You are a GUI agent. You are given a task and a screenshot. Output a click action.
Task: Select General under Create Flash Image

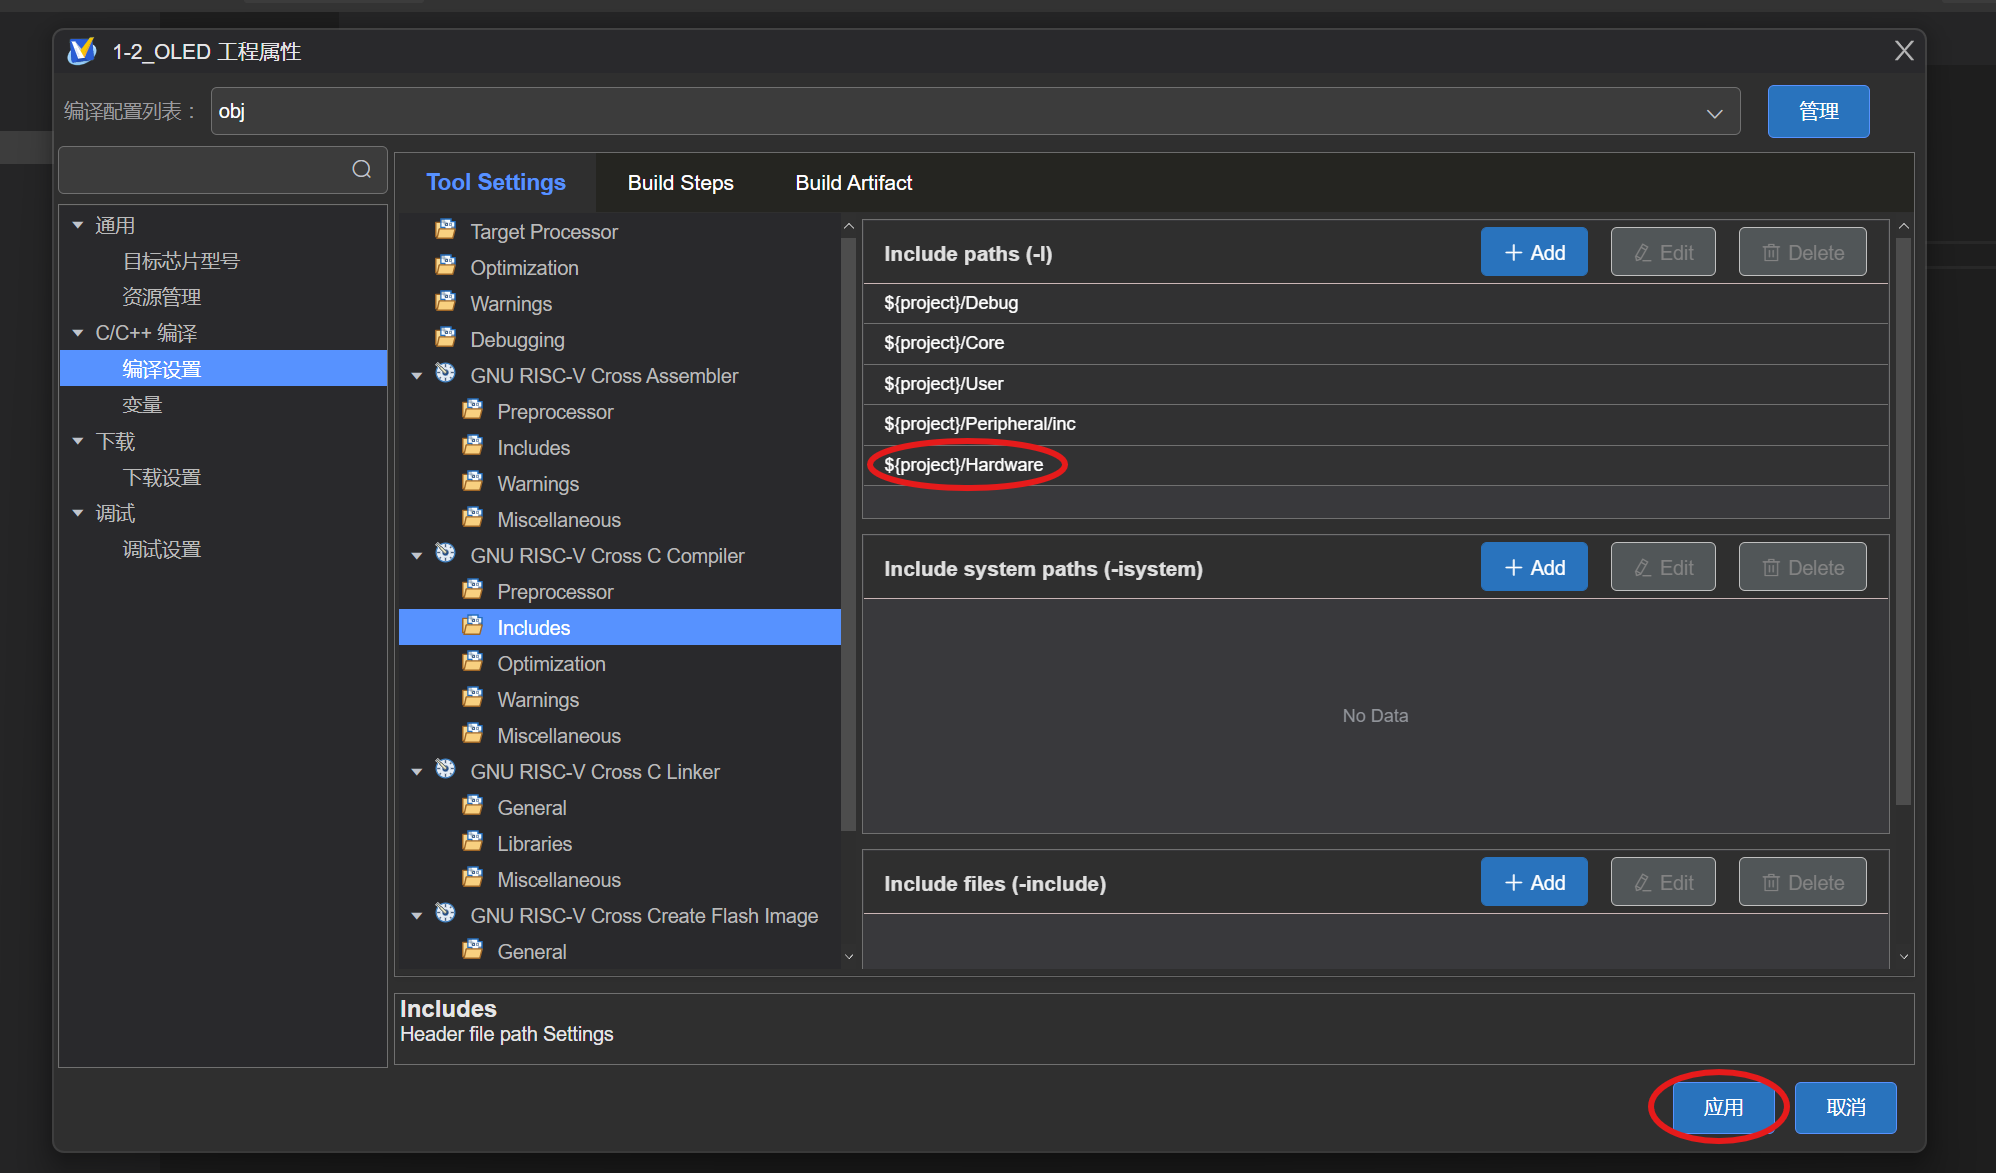(531, 952)
